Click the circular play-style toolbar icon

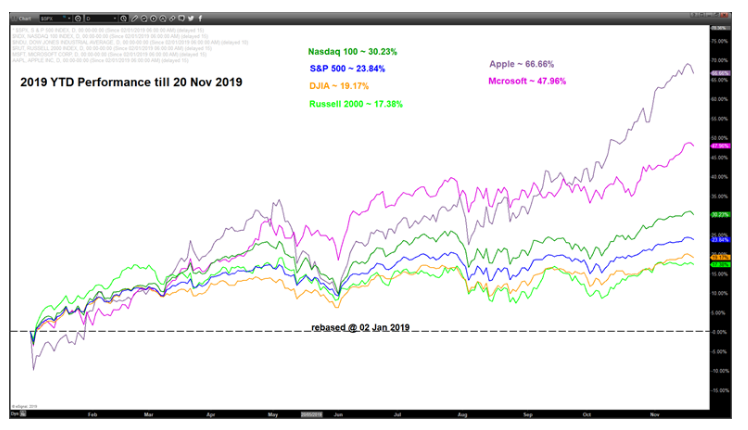tap(153, 19)
